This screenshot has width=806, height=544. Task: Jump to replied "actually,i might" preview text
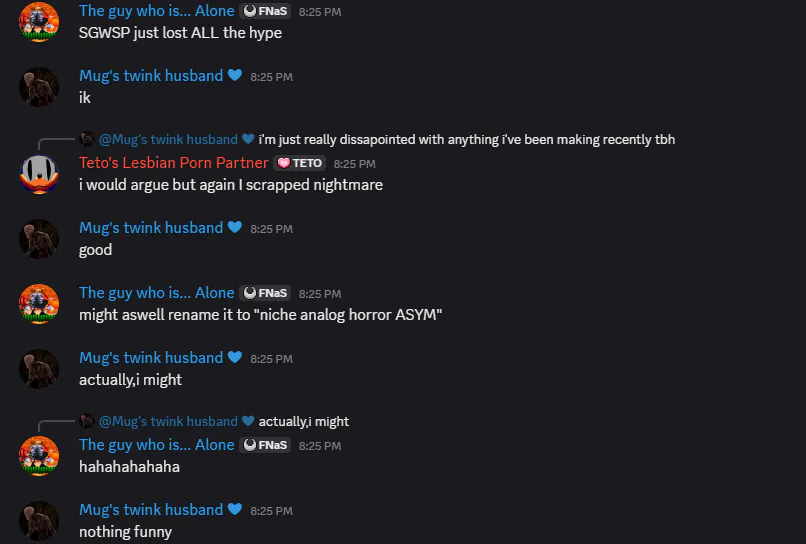tap(303, 422)
